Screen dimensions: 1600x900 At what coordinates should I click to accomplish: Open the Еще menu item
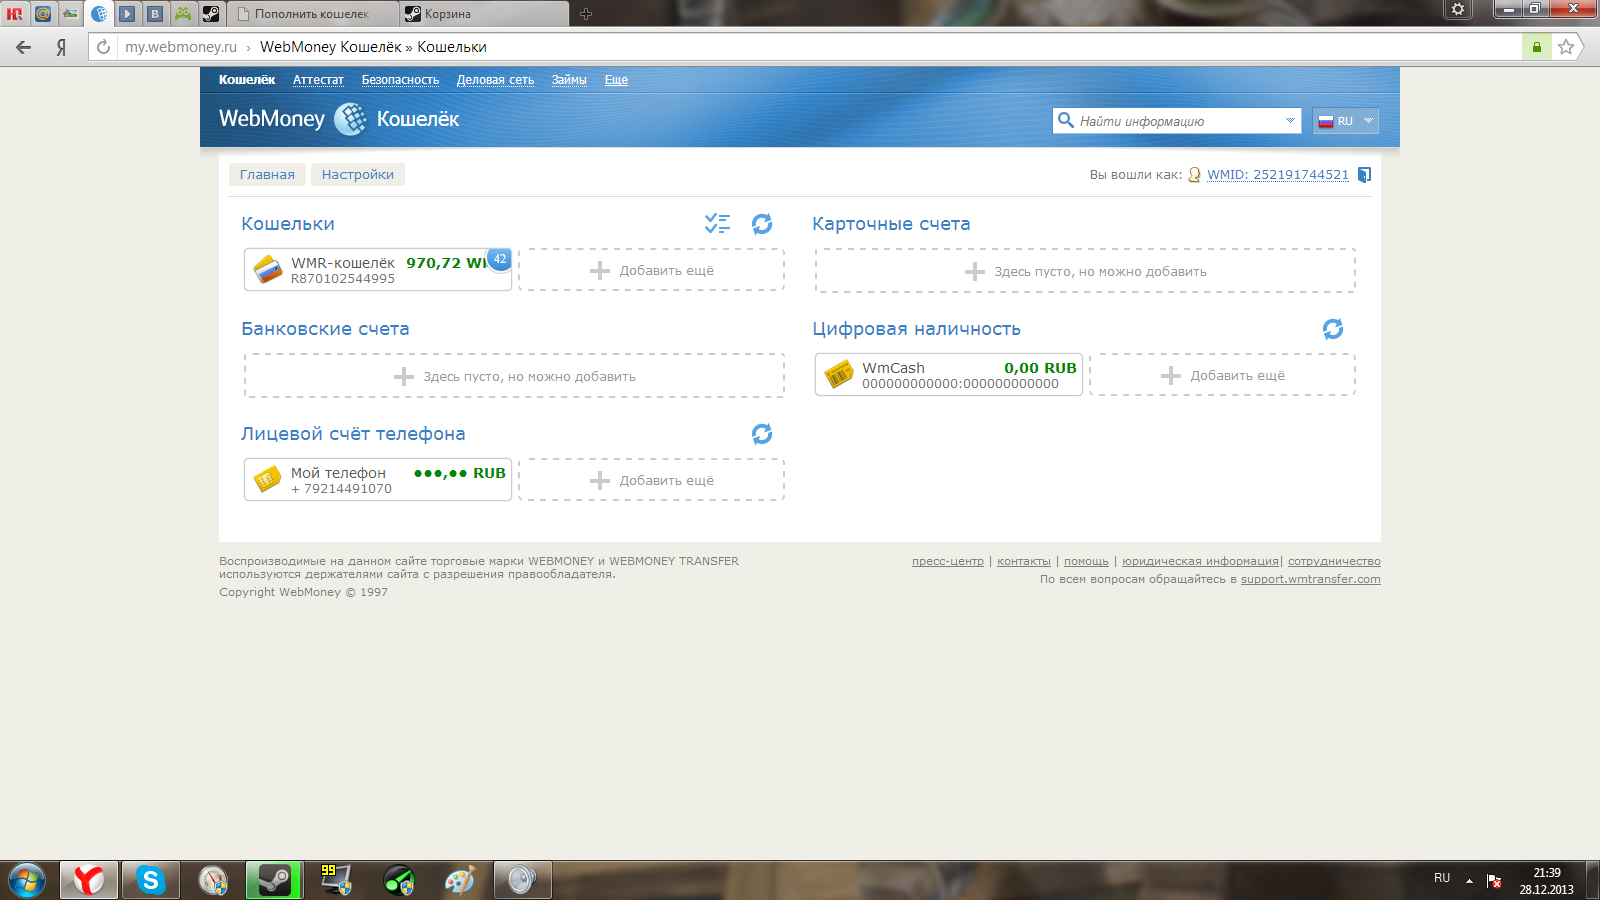(x=616, y=80)
